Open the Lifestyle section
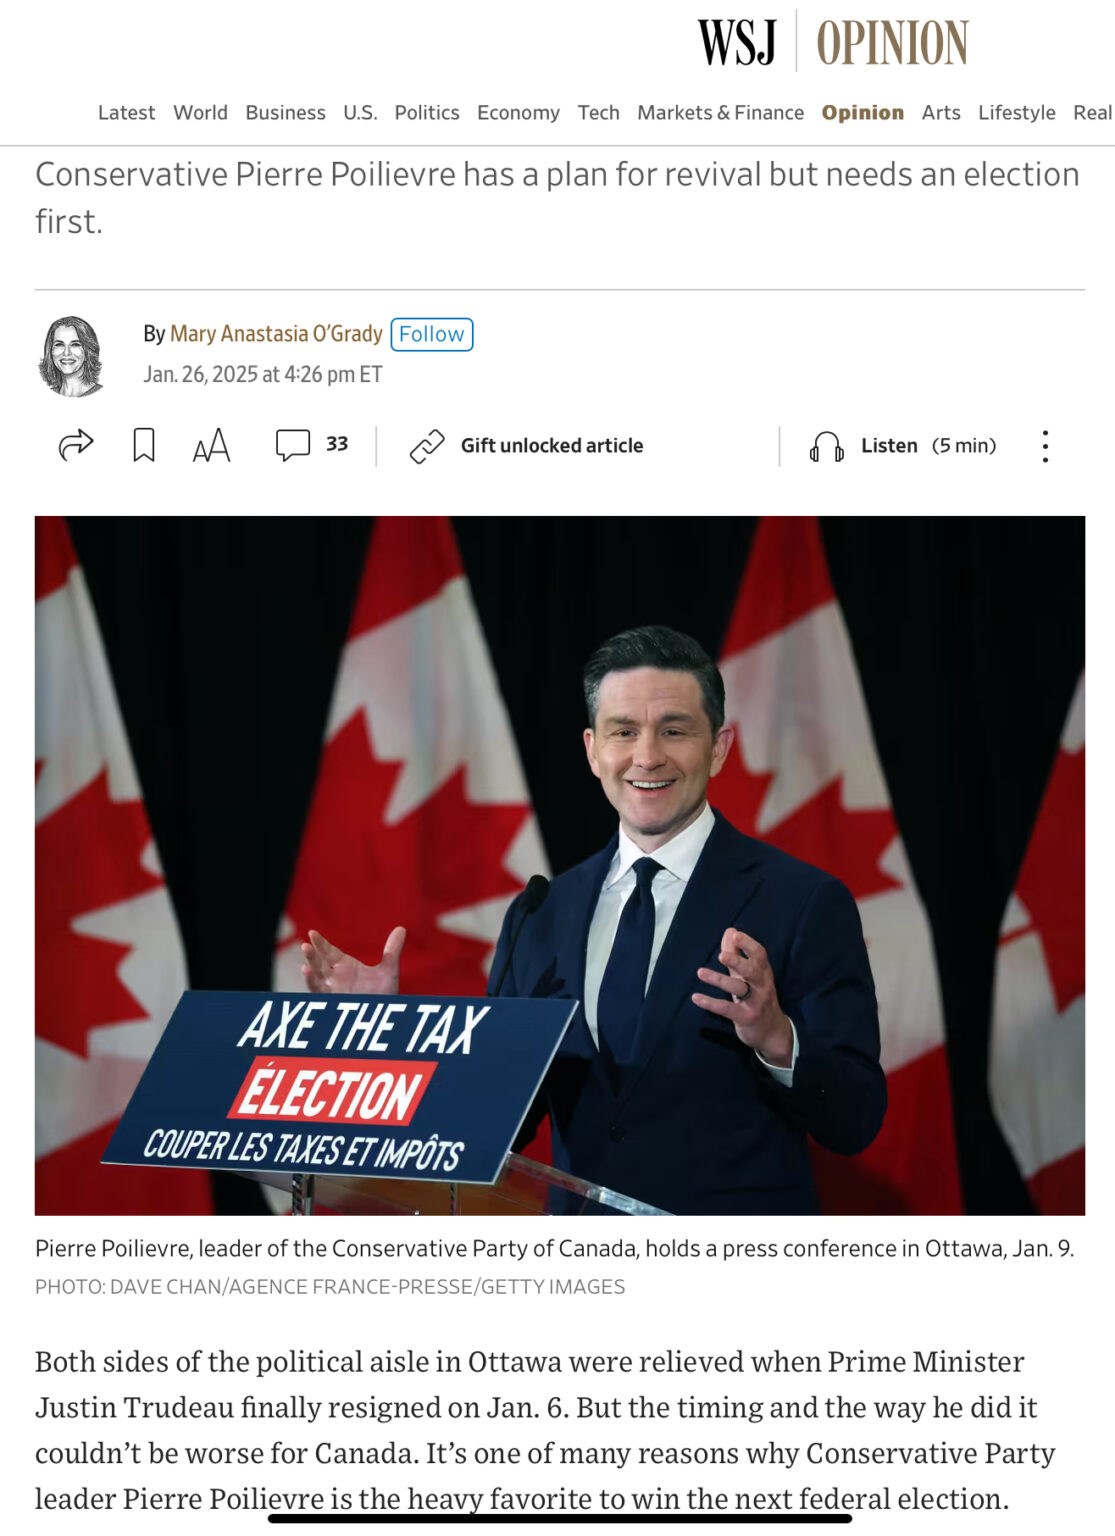 tap(1016, 113)
